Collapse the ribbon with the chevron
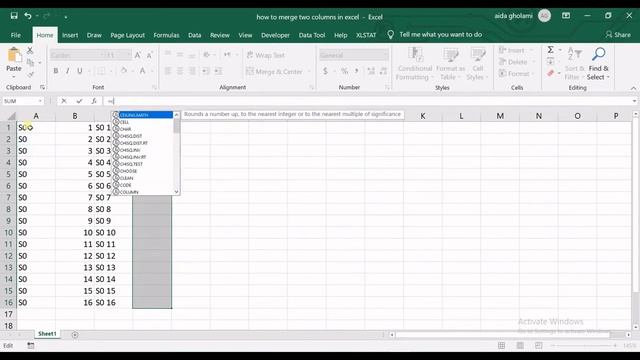 (x=633, y=88)
